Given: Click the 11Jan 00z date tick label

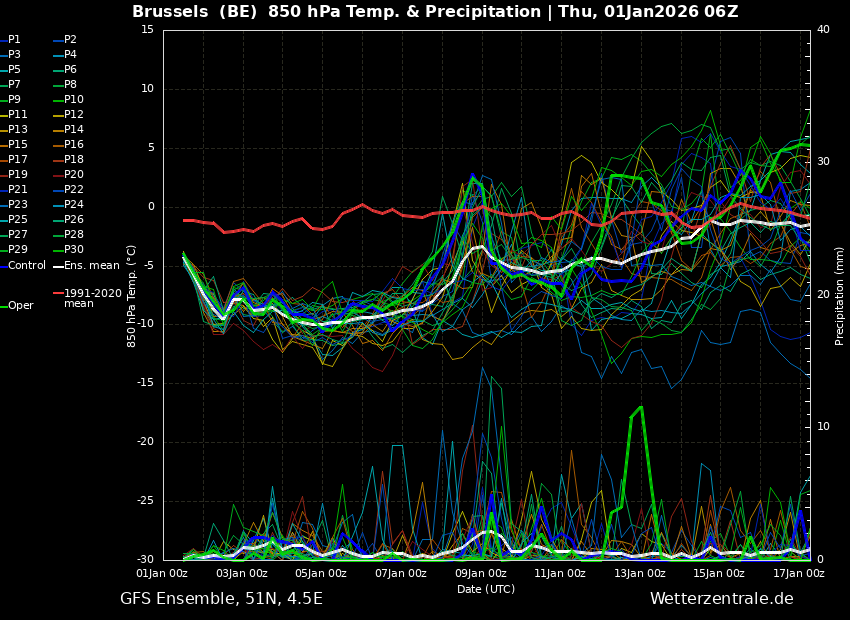Looking at the screenshot, I should click(561, 573).
